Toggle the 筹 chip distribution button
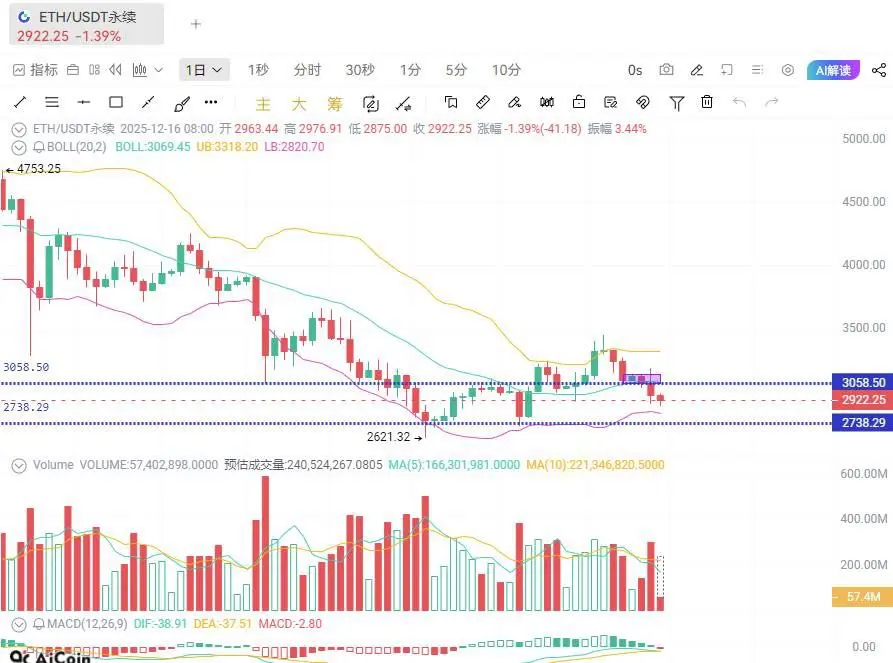 coord(334,104)
